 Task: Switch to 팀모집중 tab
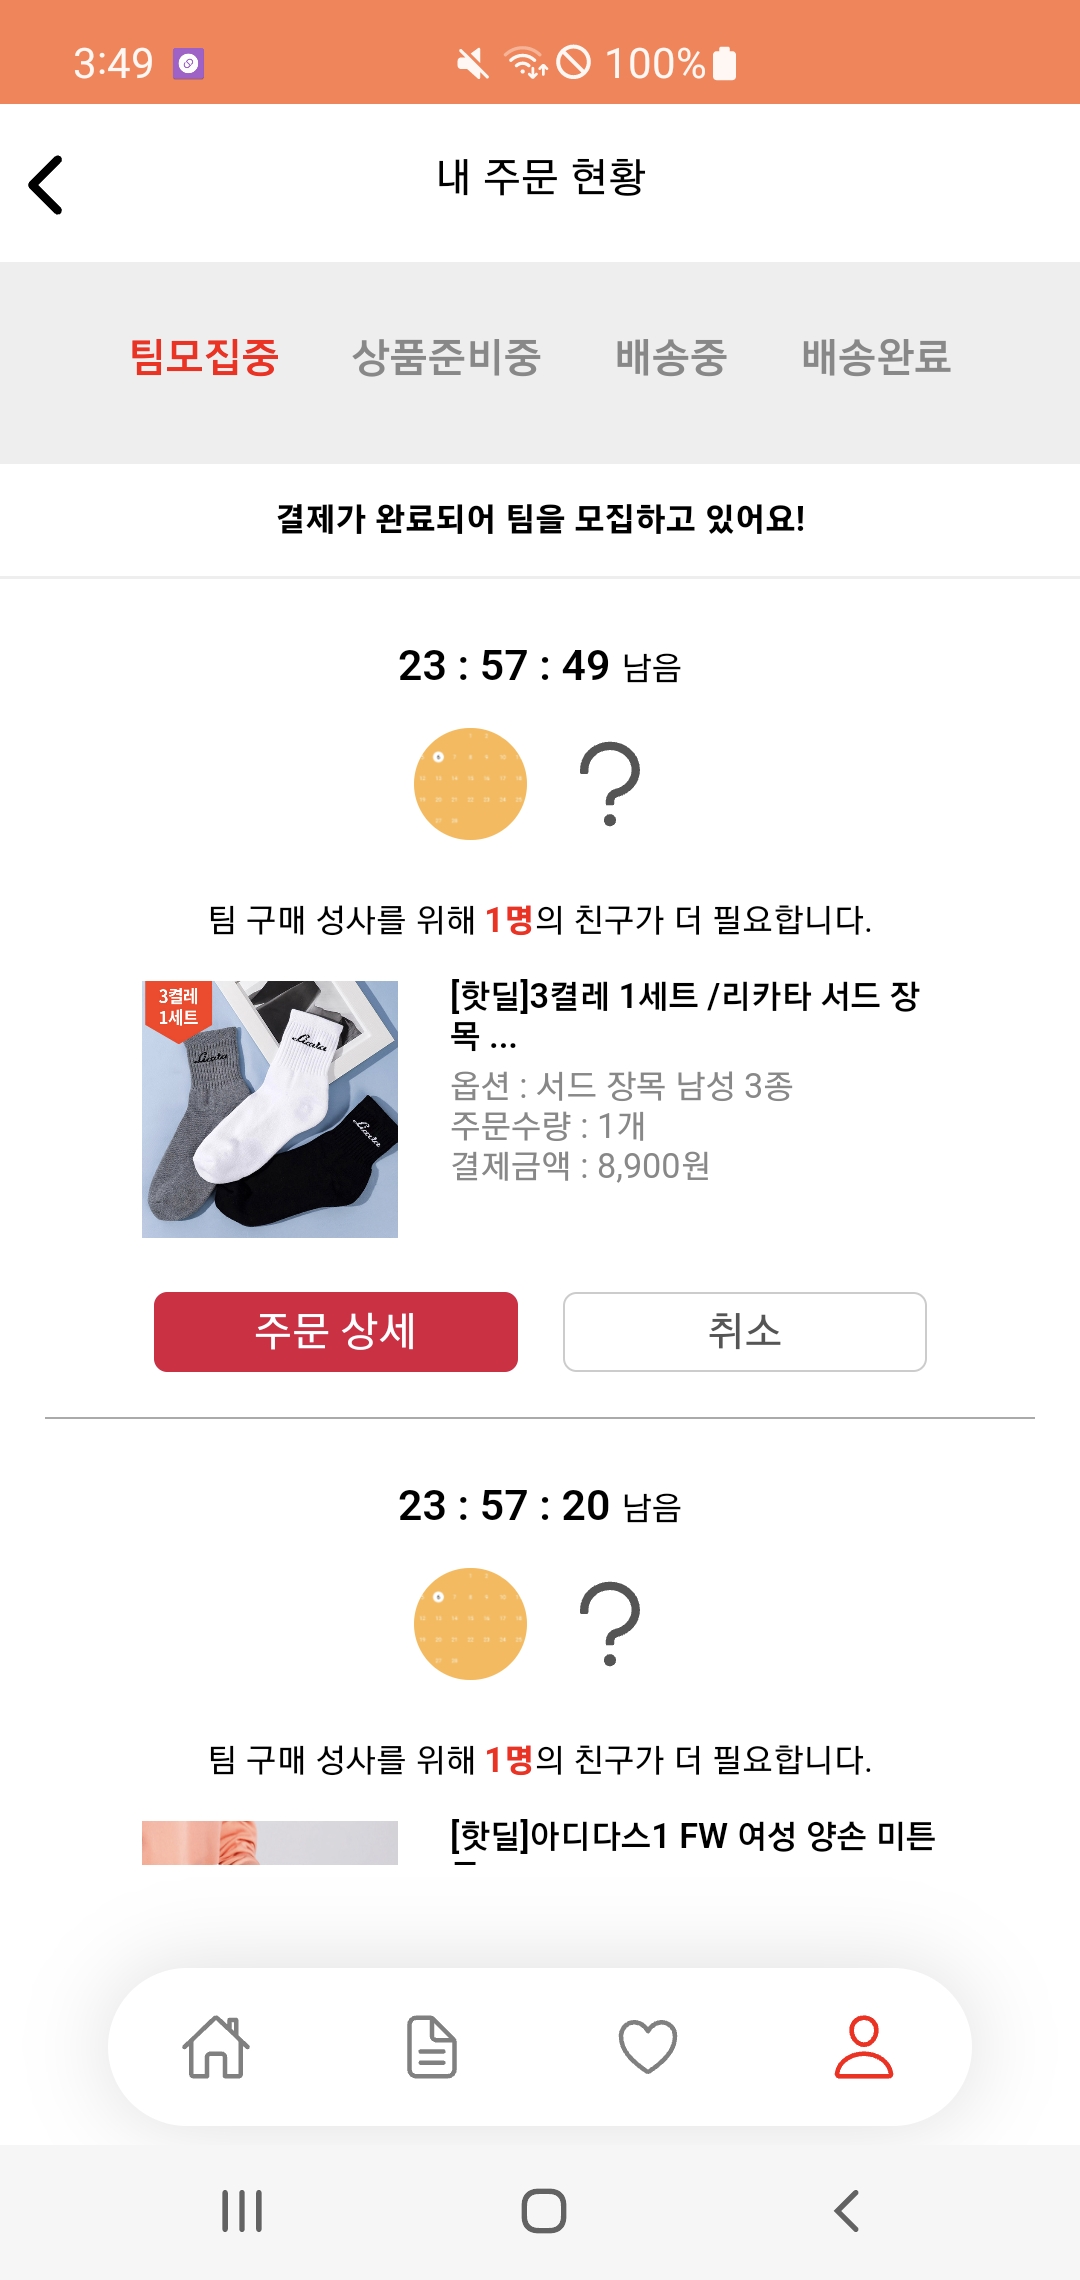(x=204, y=357)
